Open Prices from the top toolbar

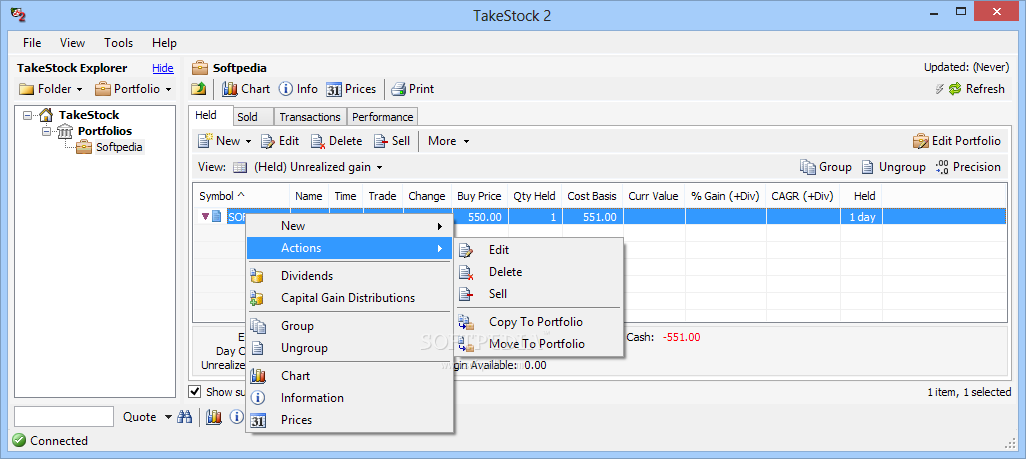[351, 89]
